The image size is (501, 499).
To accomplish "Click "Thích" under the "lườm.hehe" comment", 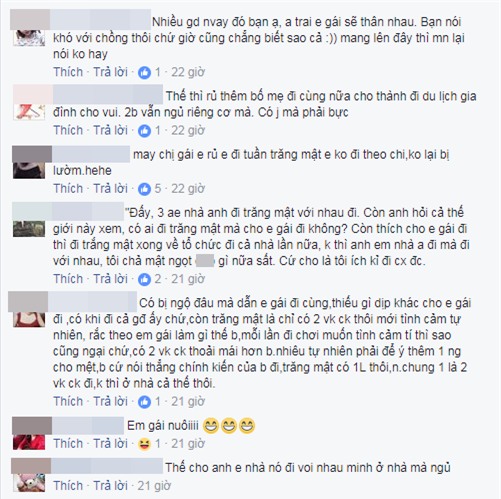I will tap(68, 189).
